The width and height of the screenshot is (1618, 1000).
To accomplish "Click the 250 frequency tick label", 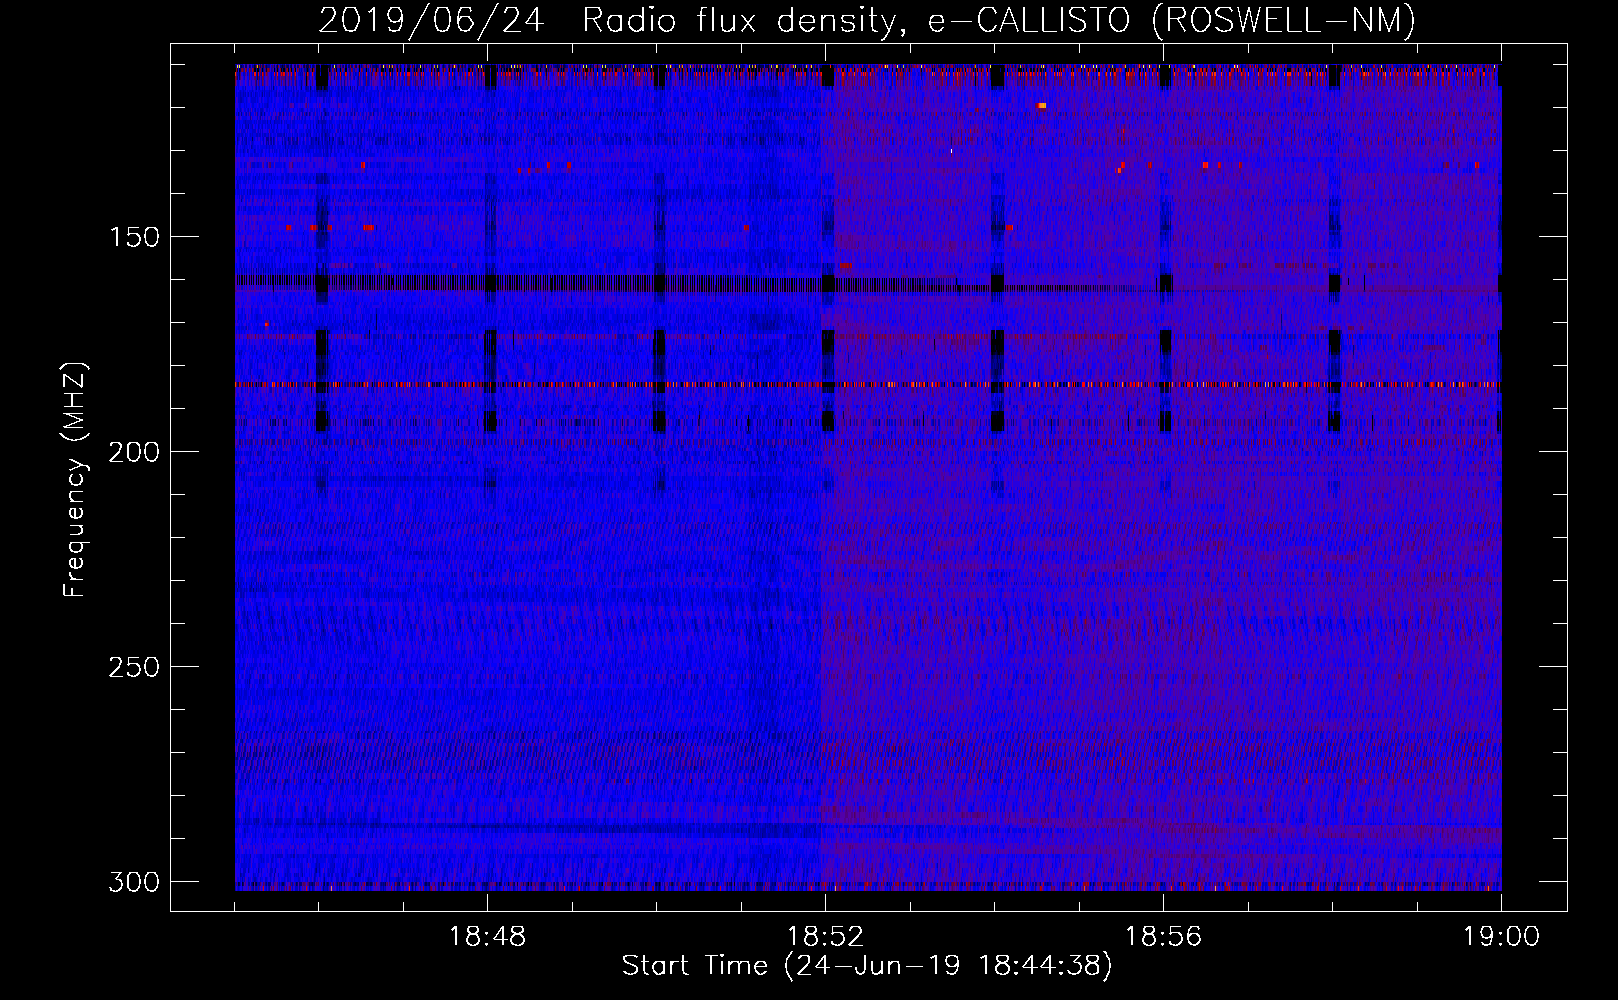I will click(133, 667).
